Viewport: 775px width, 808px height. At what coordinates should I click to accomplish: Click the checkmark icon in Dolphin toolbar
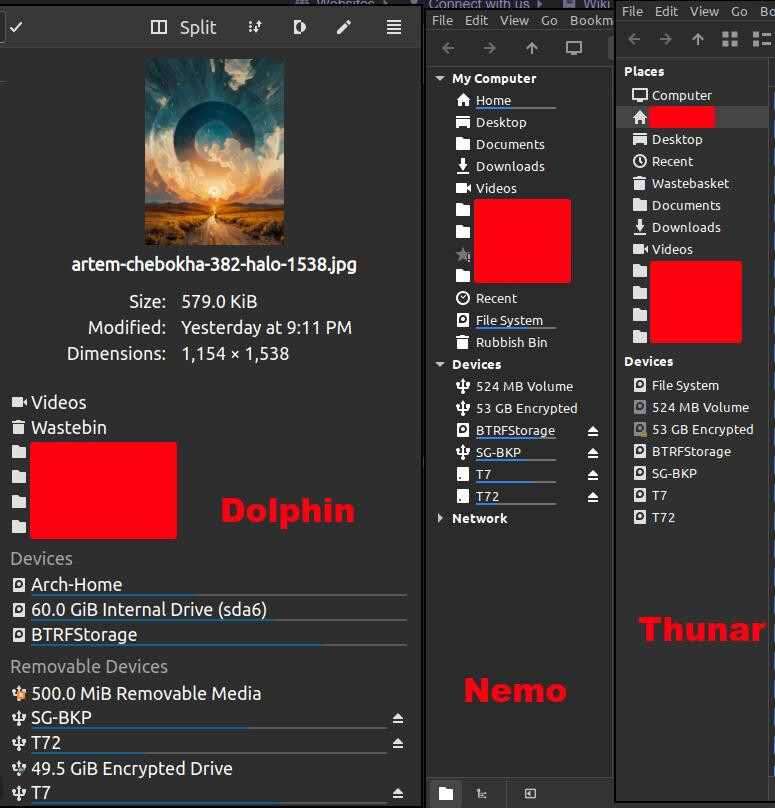click(x=16, y=27)
